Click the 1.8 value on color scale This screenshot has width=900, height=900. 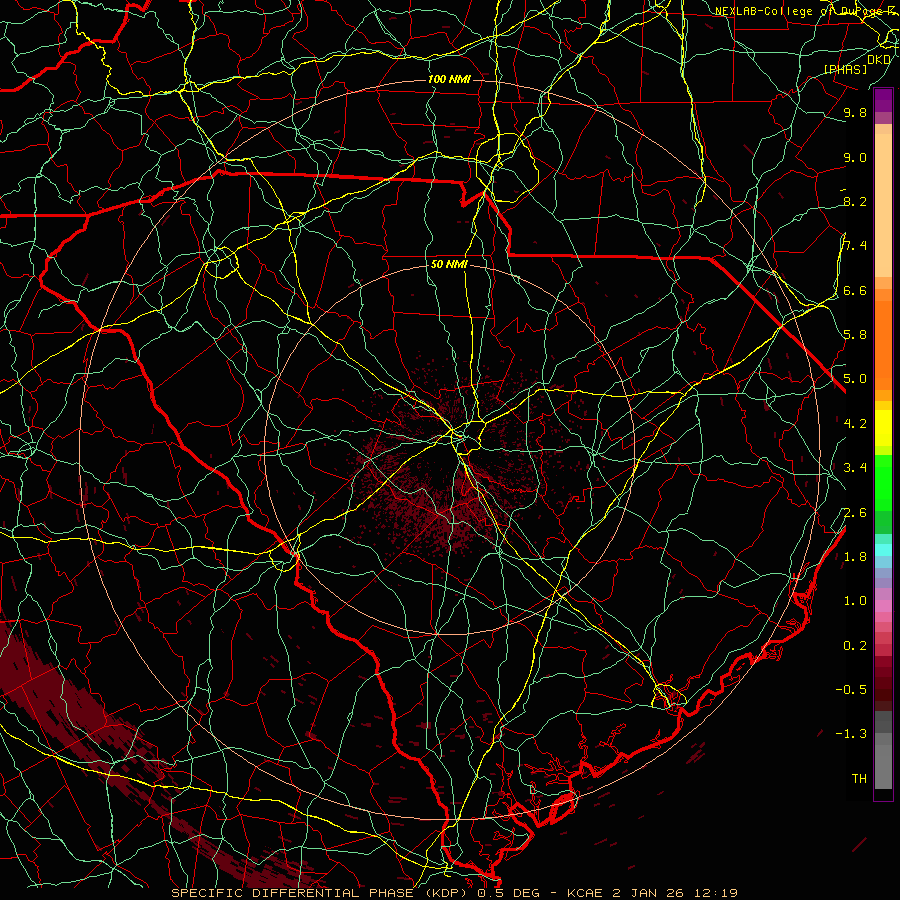[855, 557]
